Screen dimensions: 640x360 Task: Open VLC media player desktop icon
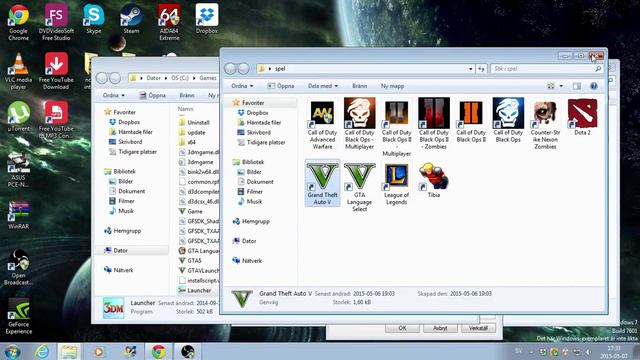(18, 71)
